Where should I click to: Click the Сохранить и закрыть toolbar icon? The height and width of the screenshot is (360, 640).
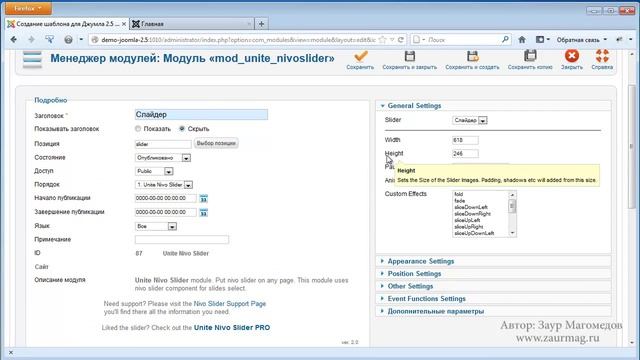tap(409, 56)
